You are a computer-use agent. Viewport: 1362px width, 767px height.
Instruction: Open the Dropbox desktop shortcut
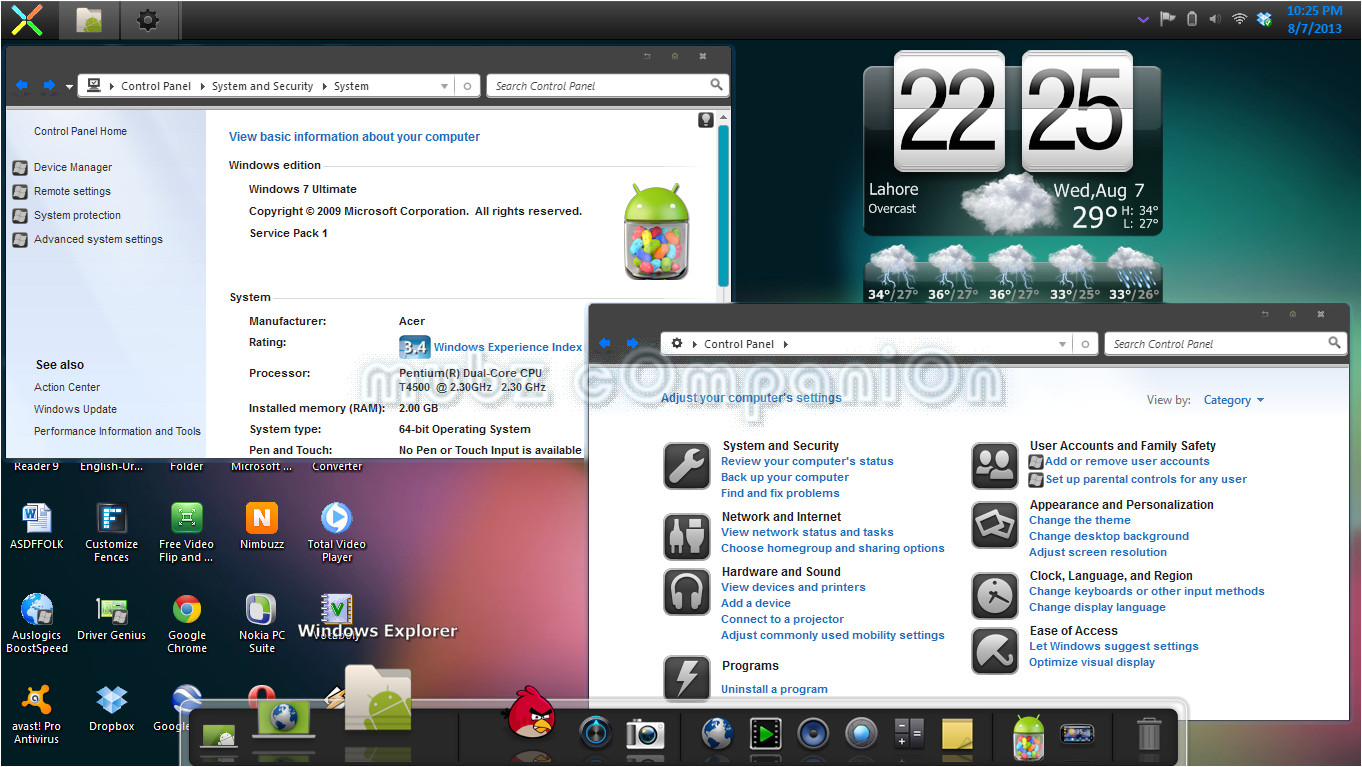pyautogui.click(x=111, y=708)
